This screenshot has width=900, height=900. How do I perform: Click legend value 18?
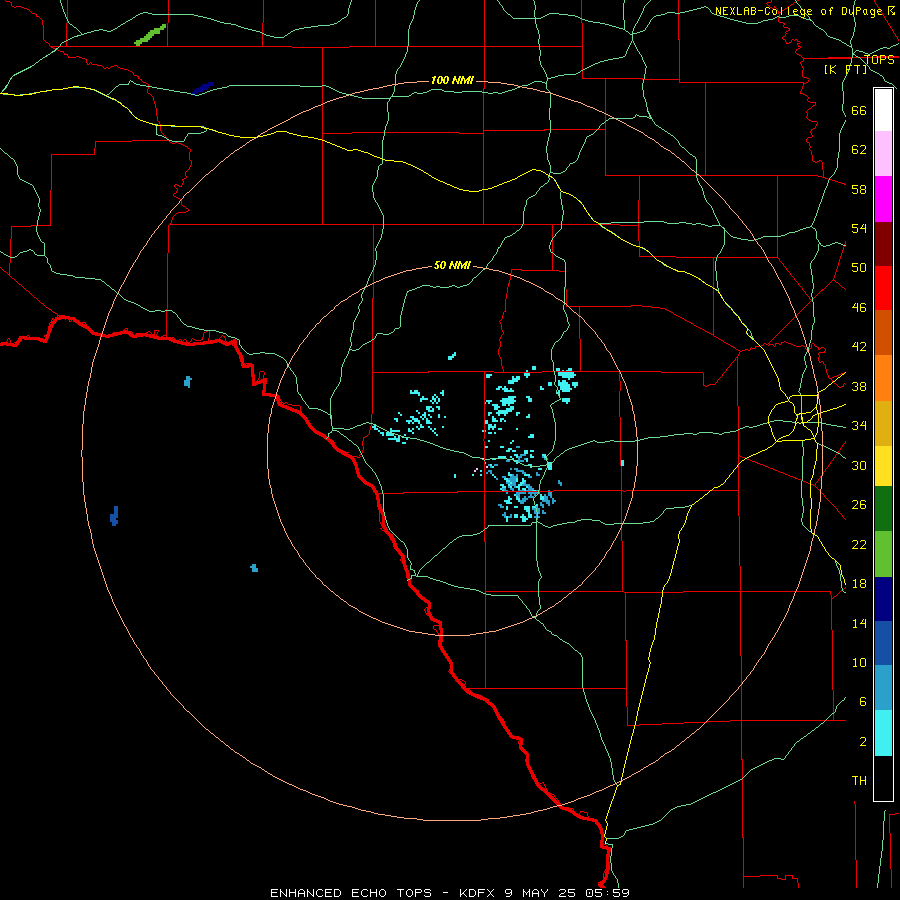click(x=859, y=584)
